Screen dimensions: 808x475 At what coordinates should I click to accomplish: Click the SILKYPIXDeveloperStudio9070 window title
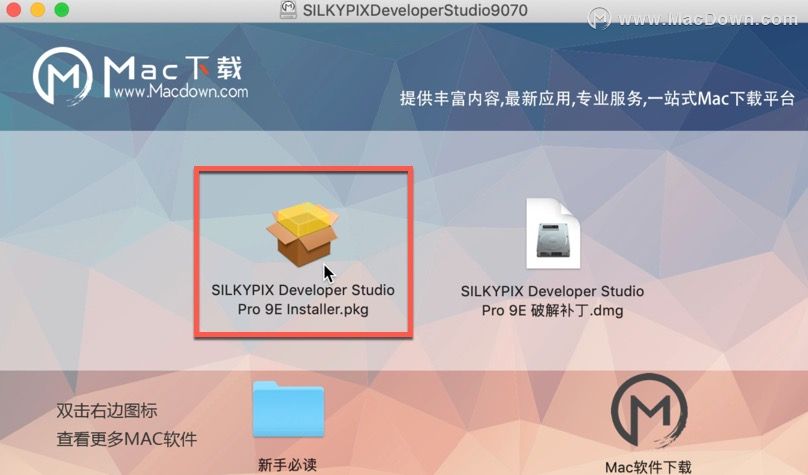tap(415, 10)
